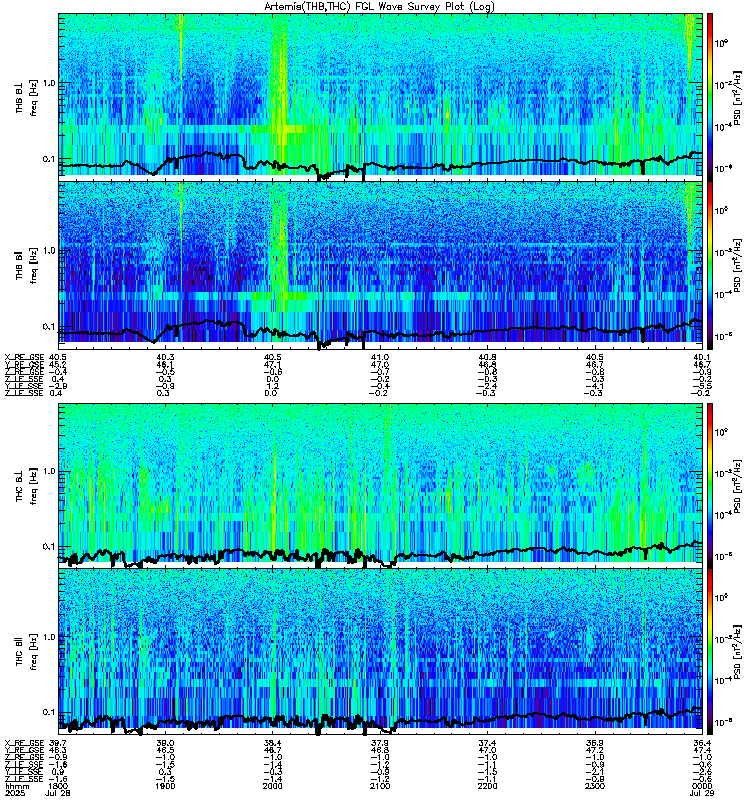Screen dimensions: 750x800
Task: Click the bottom panel PSD color bar
Action: coord(710,652)
